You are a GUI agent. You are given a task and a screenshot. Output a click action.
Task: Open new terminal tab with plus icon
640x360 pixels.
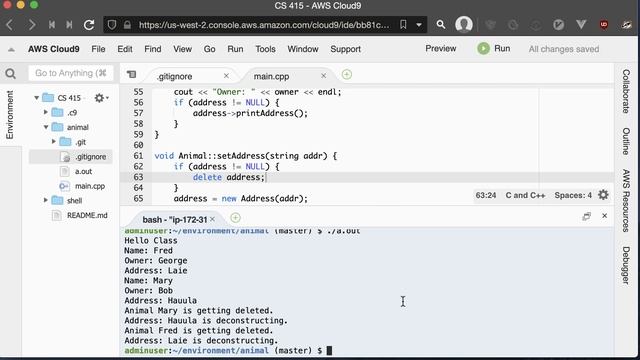pos(235,218)
